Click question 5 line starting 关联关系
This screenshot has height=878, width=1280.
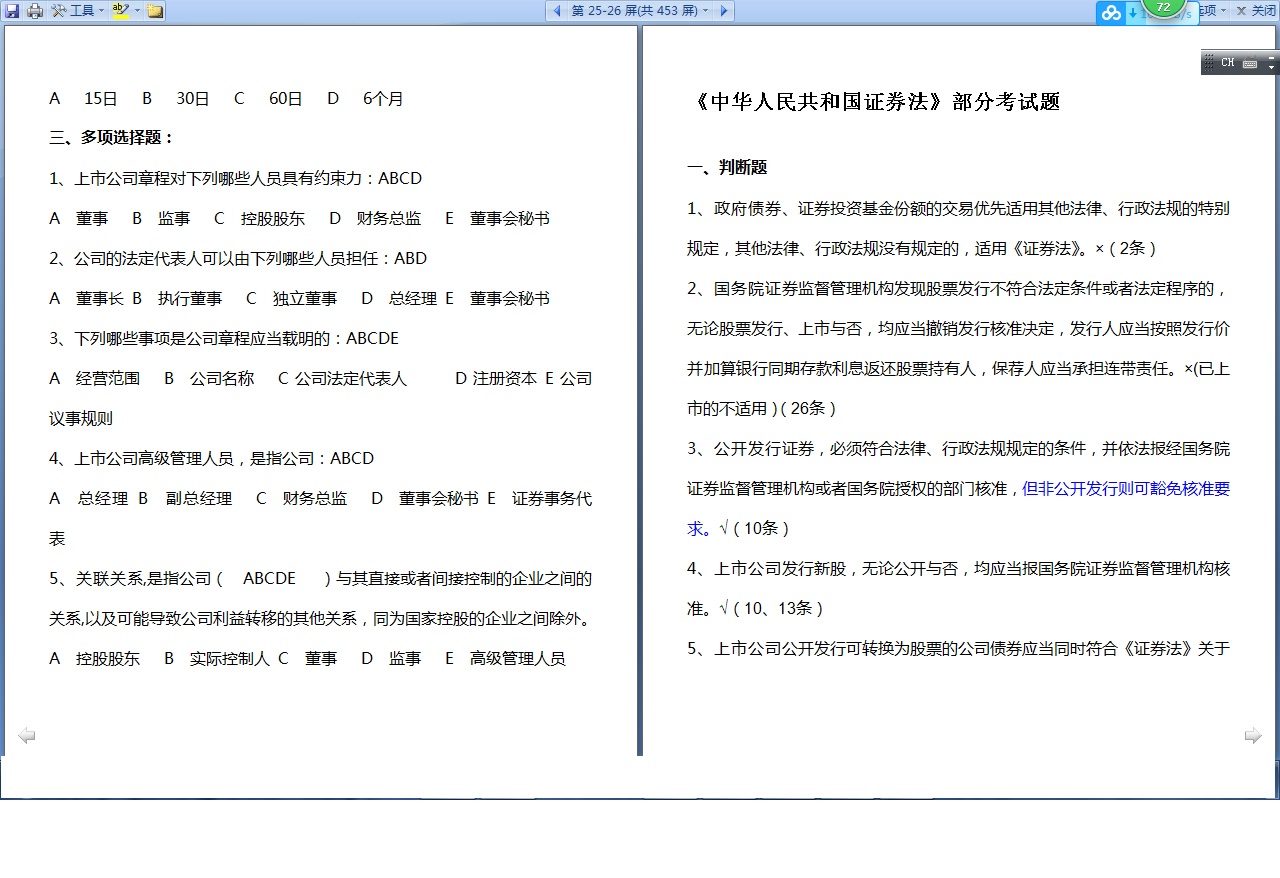[321, 578]
